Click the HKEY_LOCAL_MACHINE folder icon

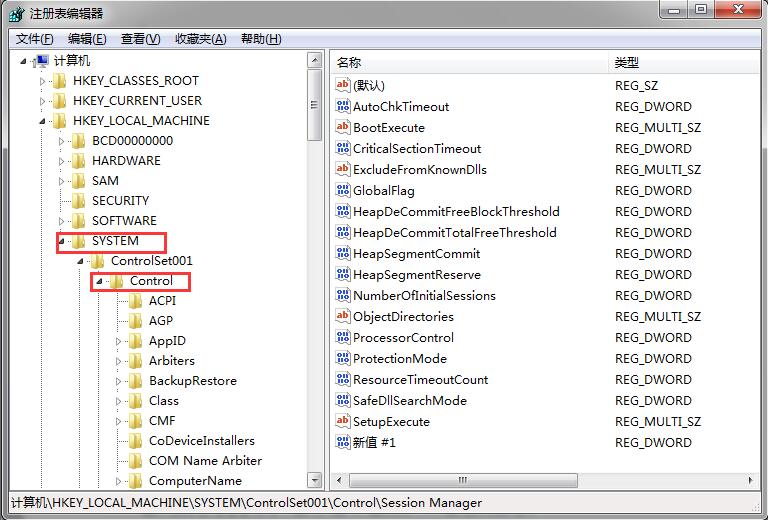pyautogui.click(x=60, y=121)
